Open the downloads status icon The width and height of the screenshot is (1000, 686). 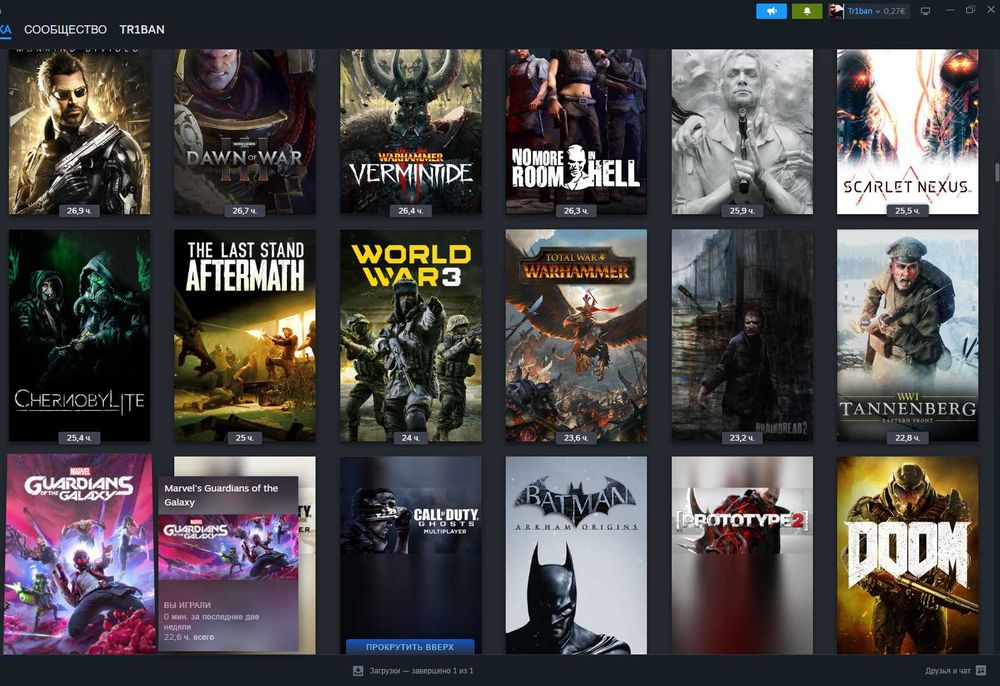tap(358, 671)
